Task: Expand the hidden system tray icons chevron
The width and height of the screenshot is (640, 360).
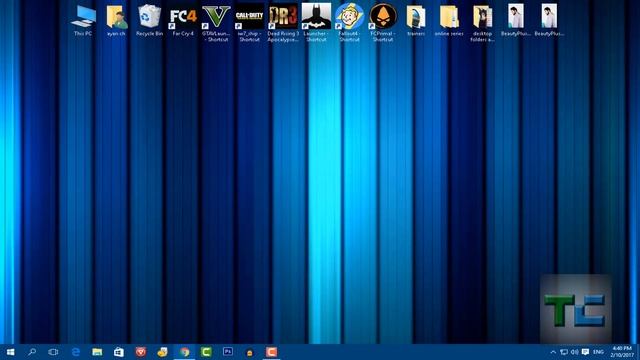Action: click(x=553, y=352)
